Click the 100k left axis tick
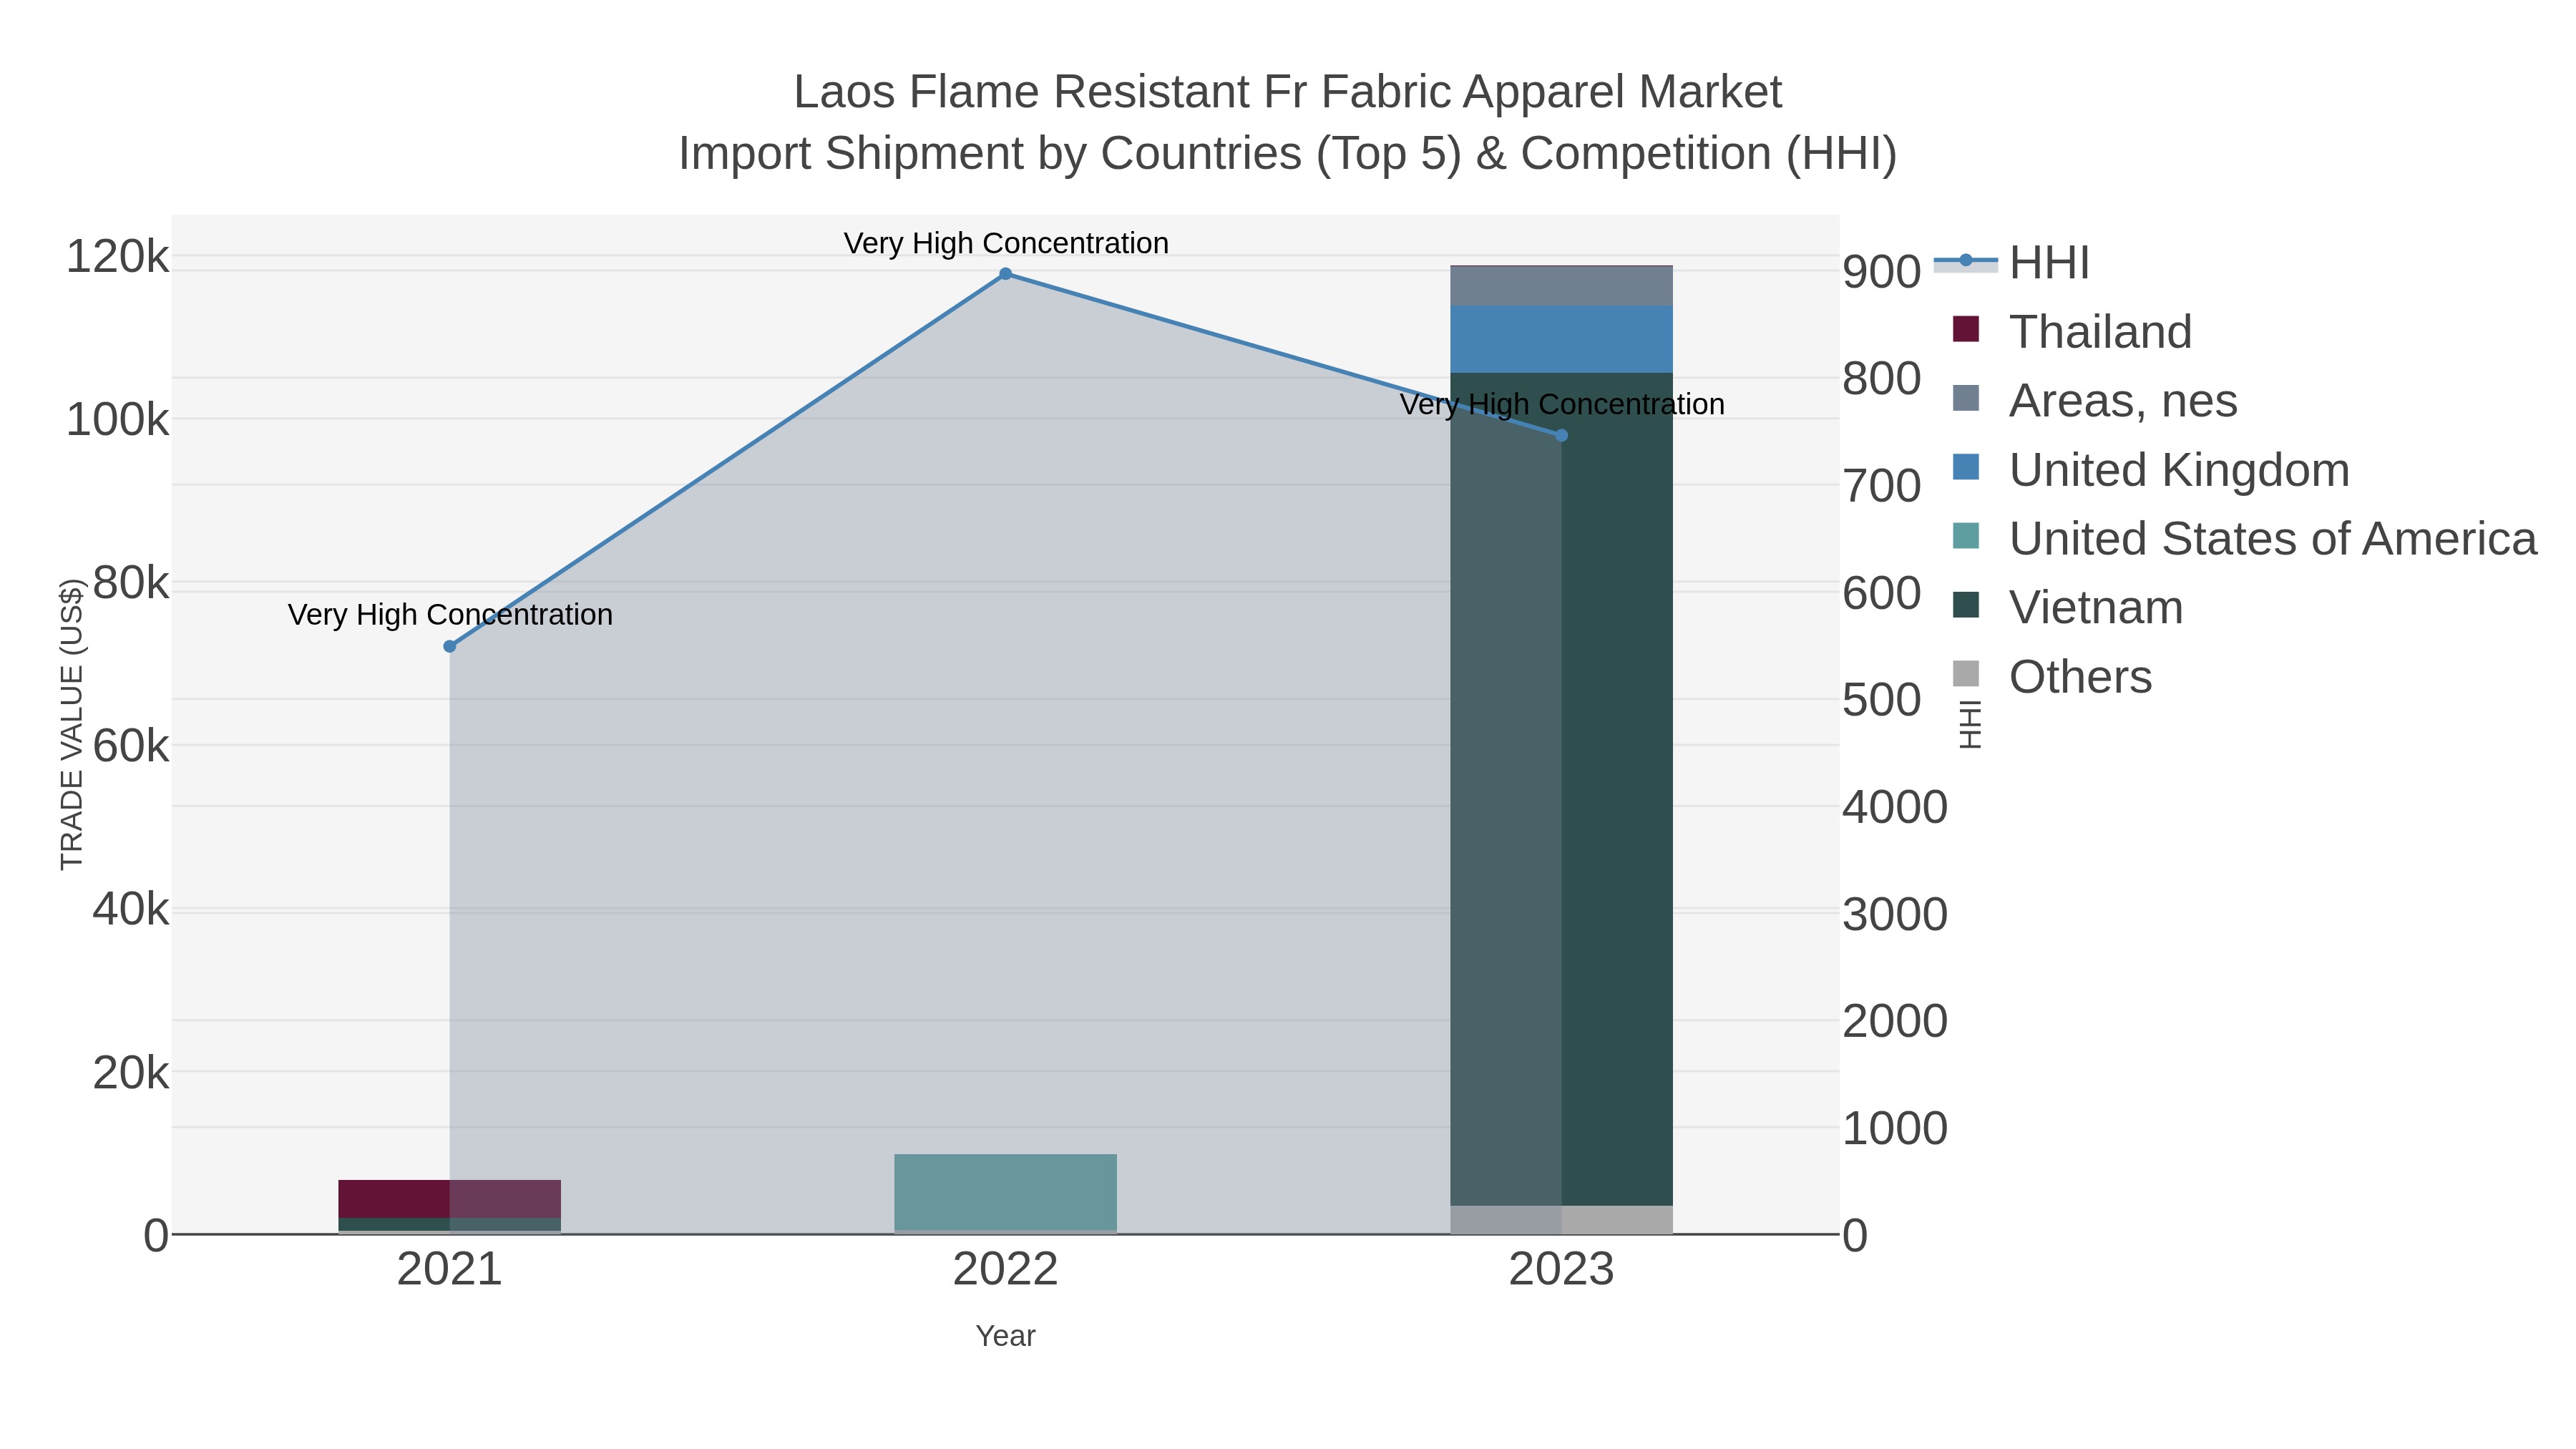2576x1449 pixels. point(118,420)
